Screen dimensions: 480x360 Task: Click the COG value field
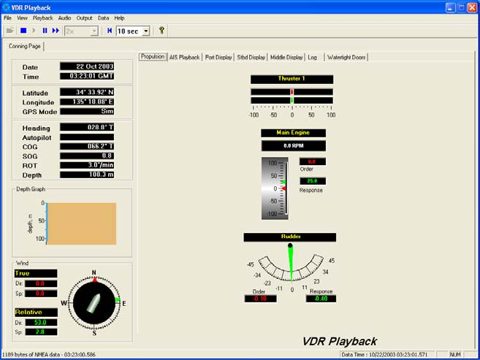(87, 146)
